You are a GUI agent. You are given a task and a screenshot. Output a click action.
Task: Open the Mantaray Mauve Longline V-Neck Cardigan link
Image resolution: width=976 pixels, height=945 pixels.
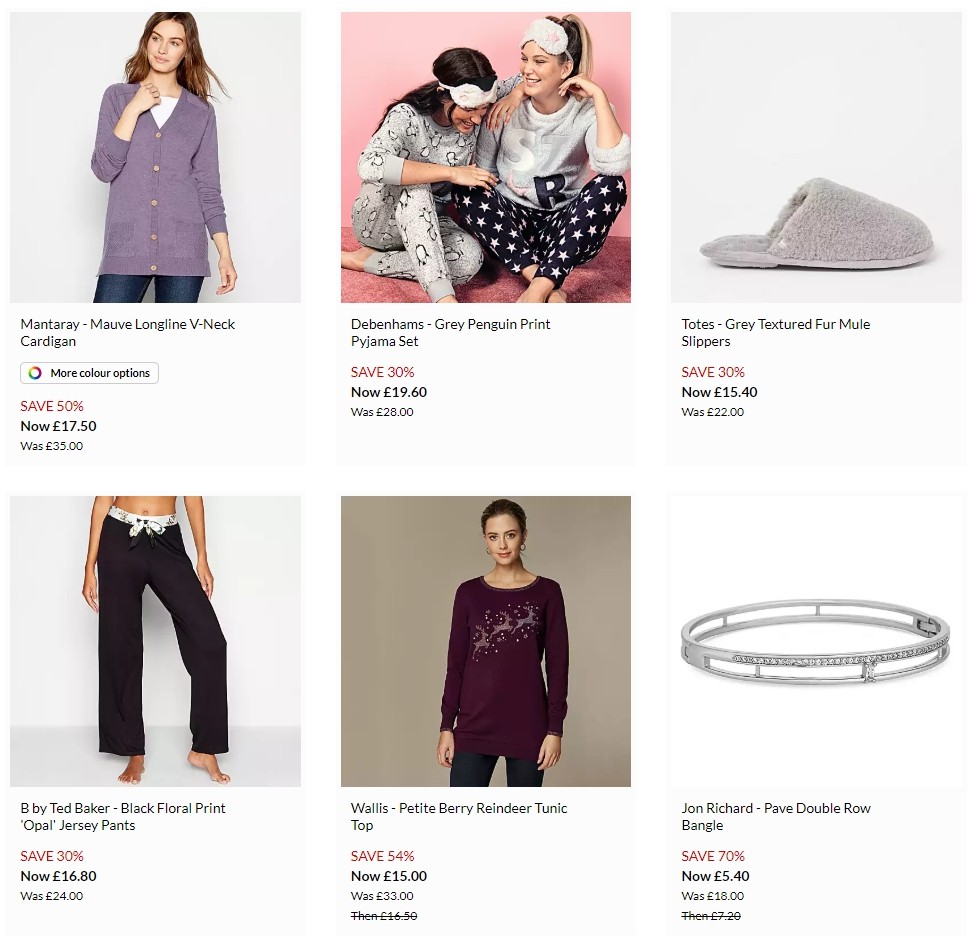point(128,332)
